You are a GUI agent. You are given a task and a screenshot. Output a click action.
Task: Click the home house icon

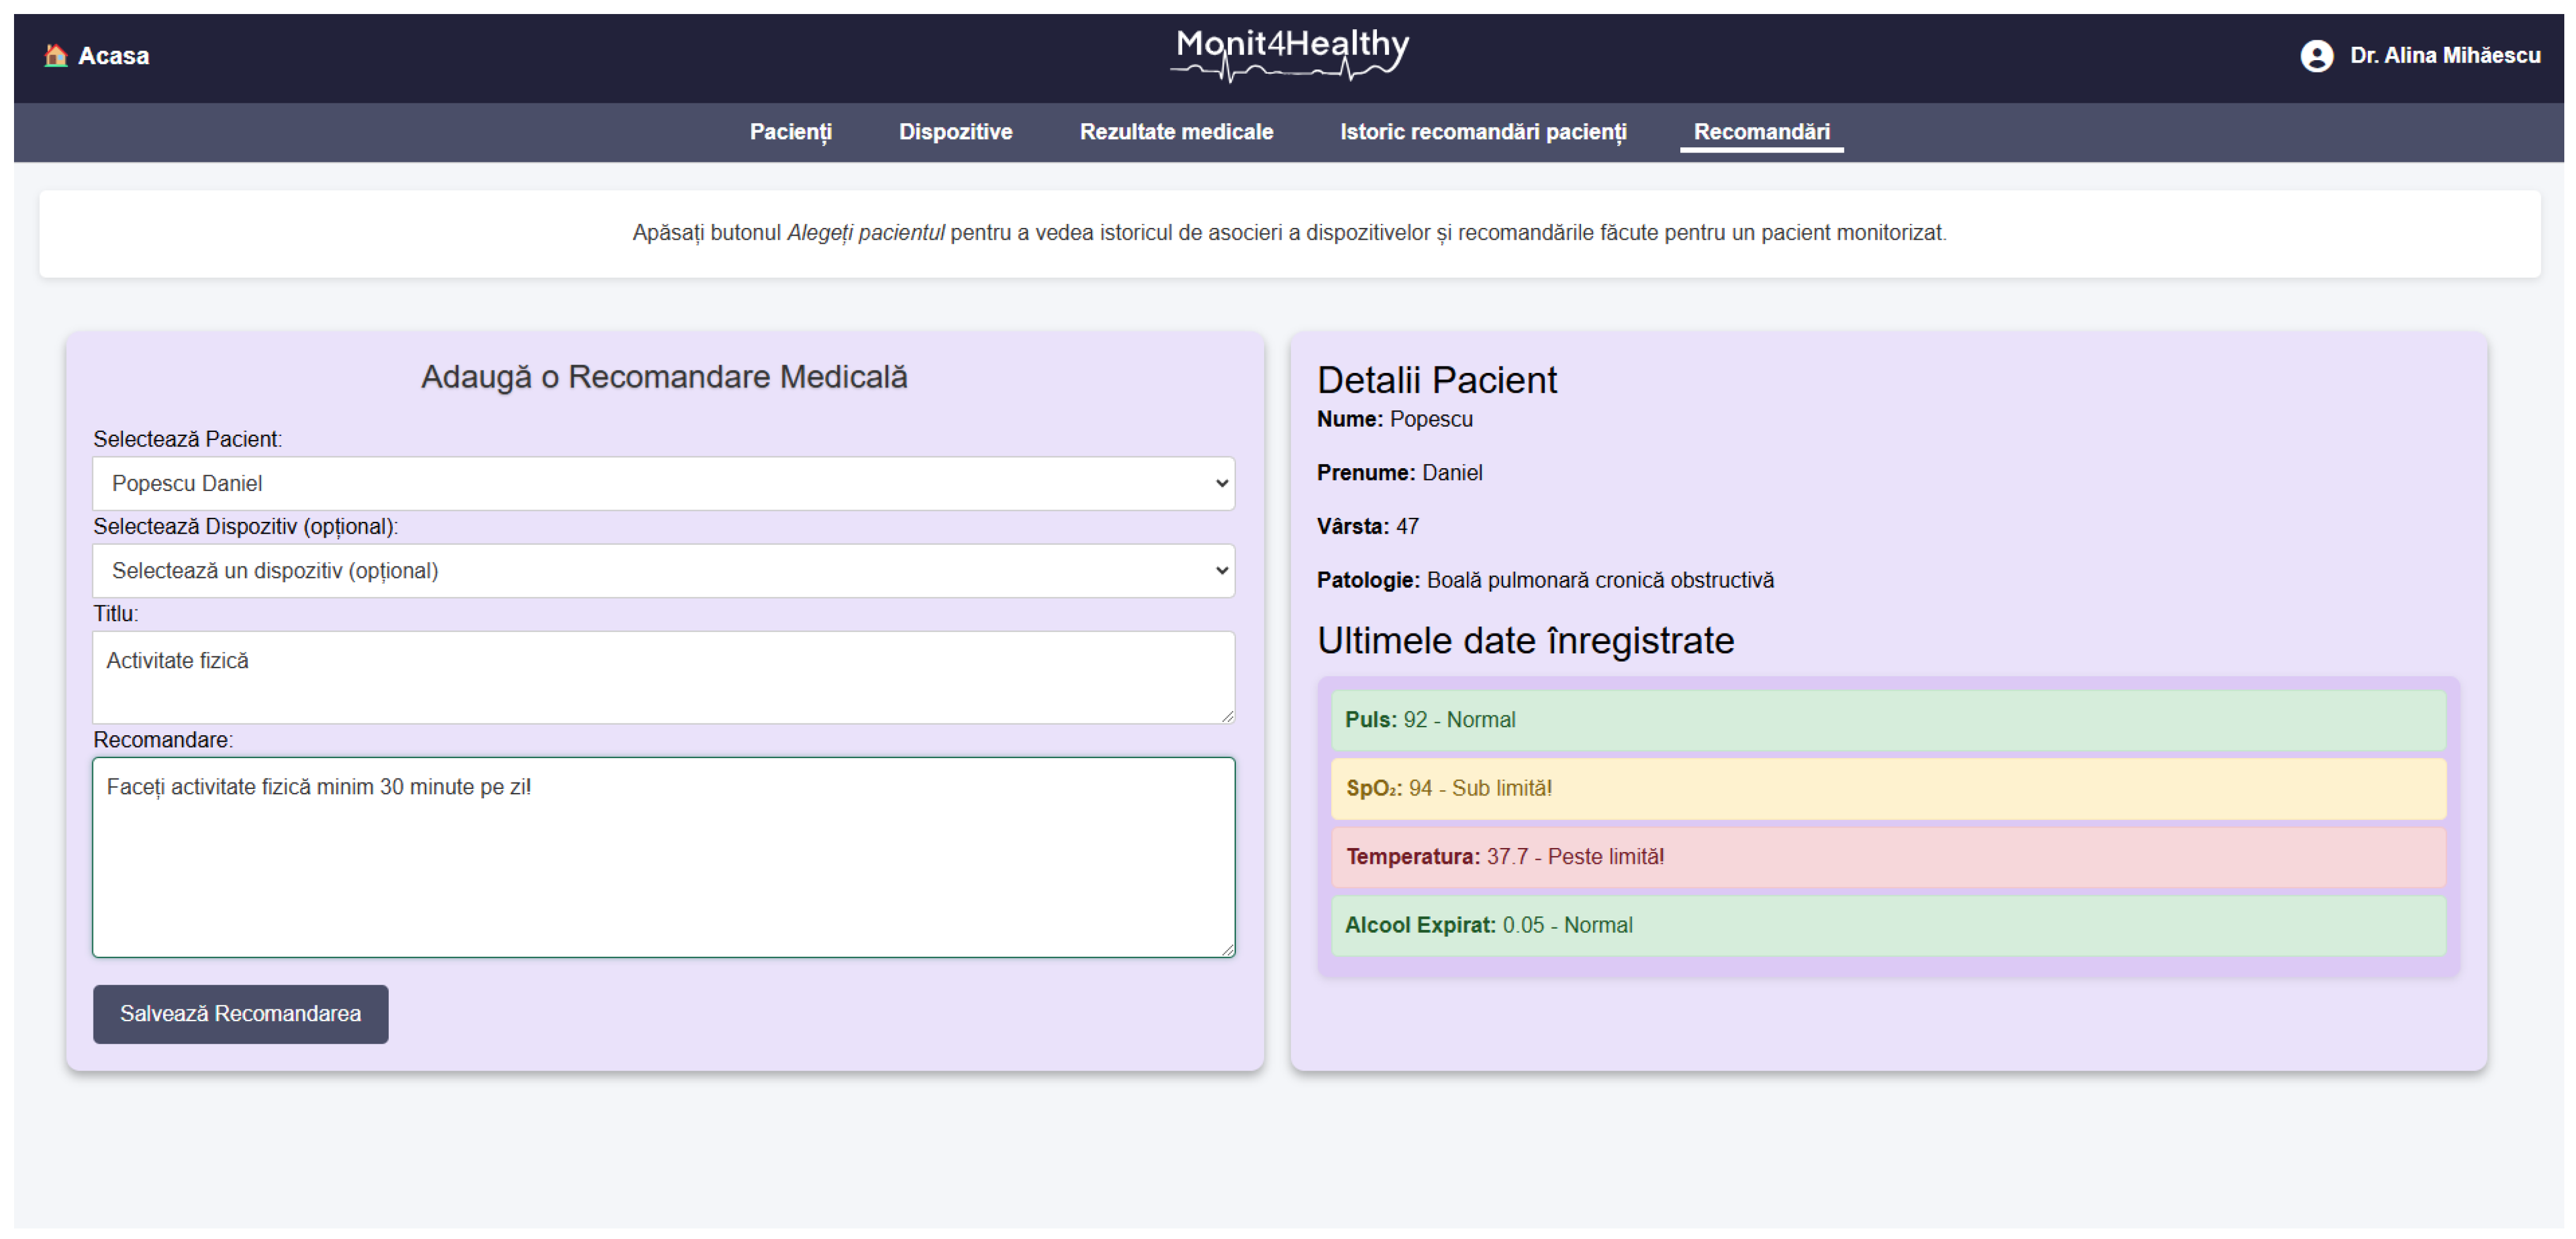[x=56, y=55]
